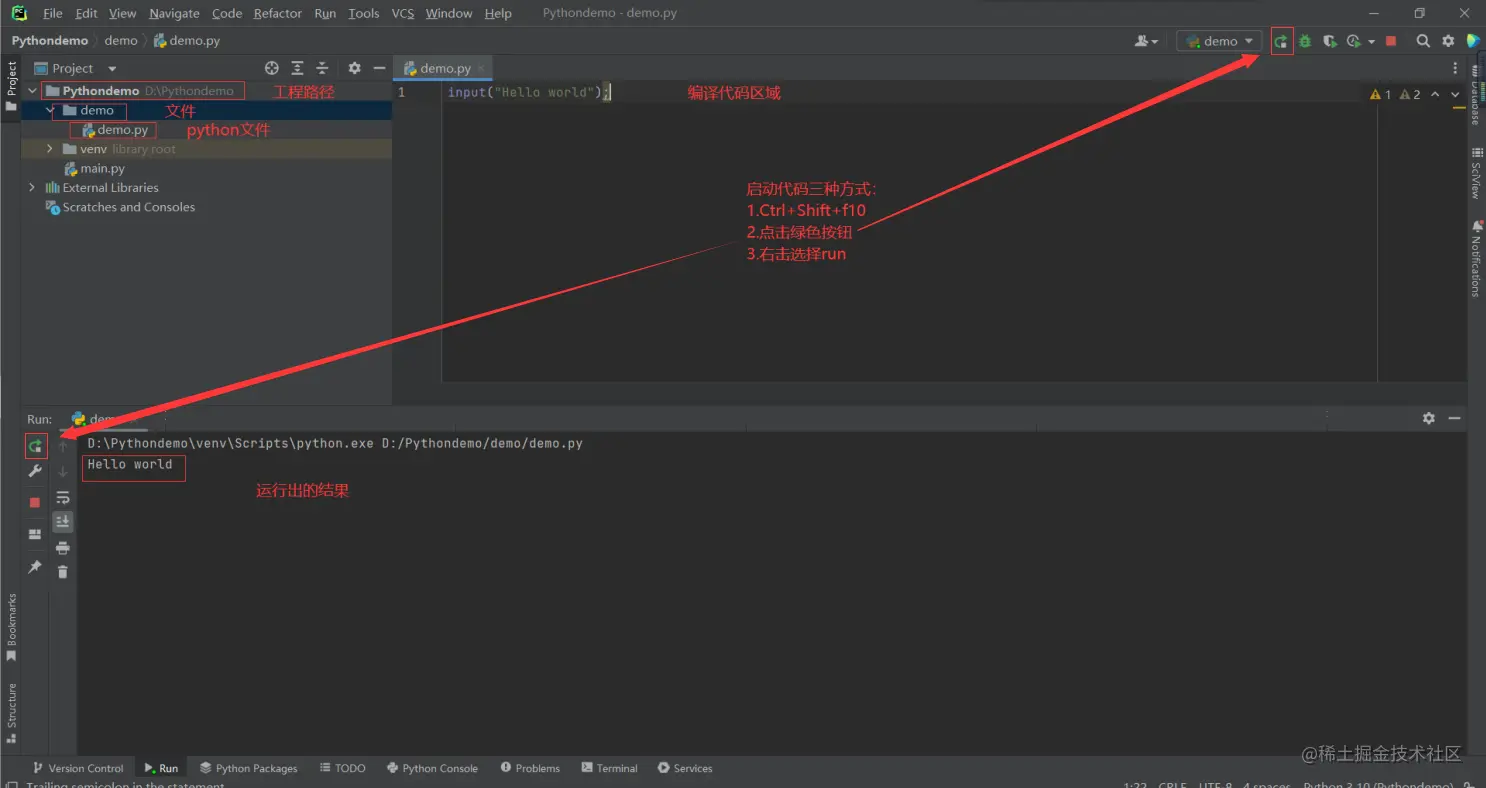Expand External Libraries node
Image resolution: width=1486 pixels, height=788 pixels.
point(32,187)
